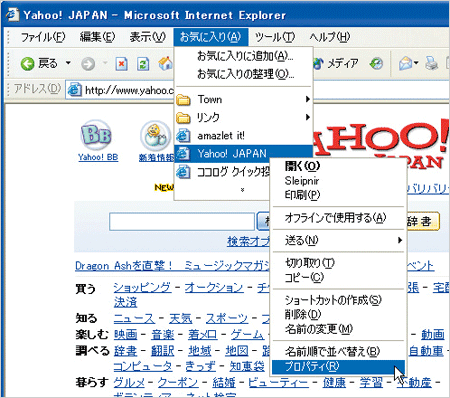
Task: Choose ショートカットの作成(S) in context menu
Action: tap(338, 300)
